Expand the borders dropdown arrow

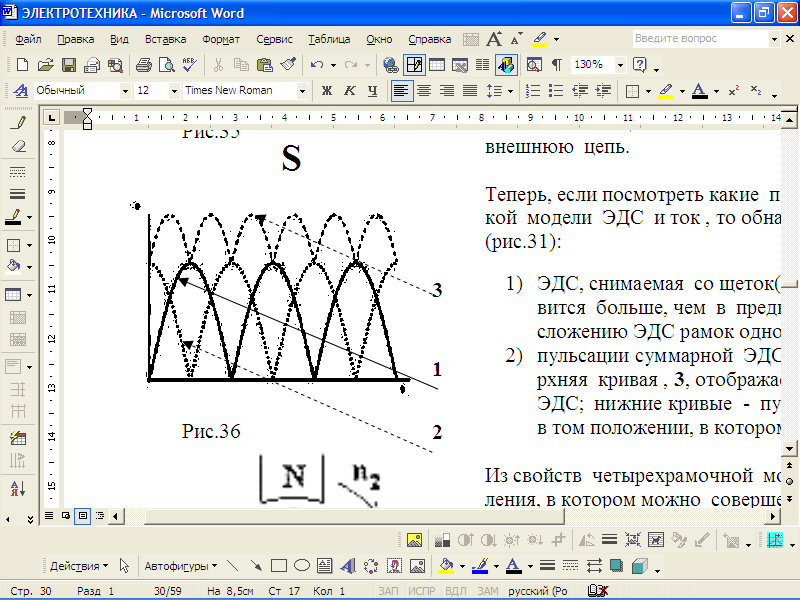pyautogui.click(x=648, y=91)
